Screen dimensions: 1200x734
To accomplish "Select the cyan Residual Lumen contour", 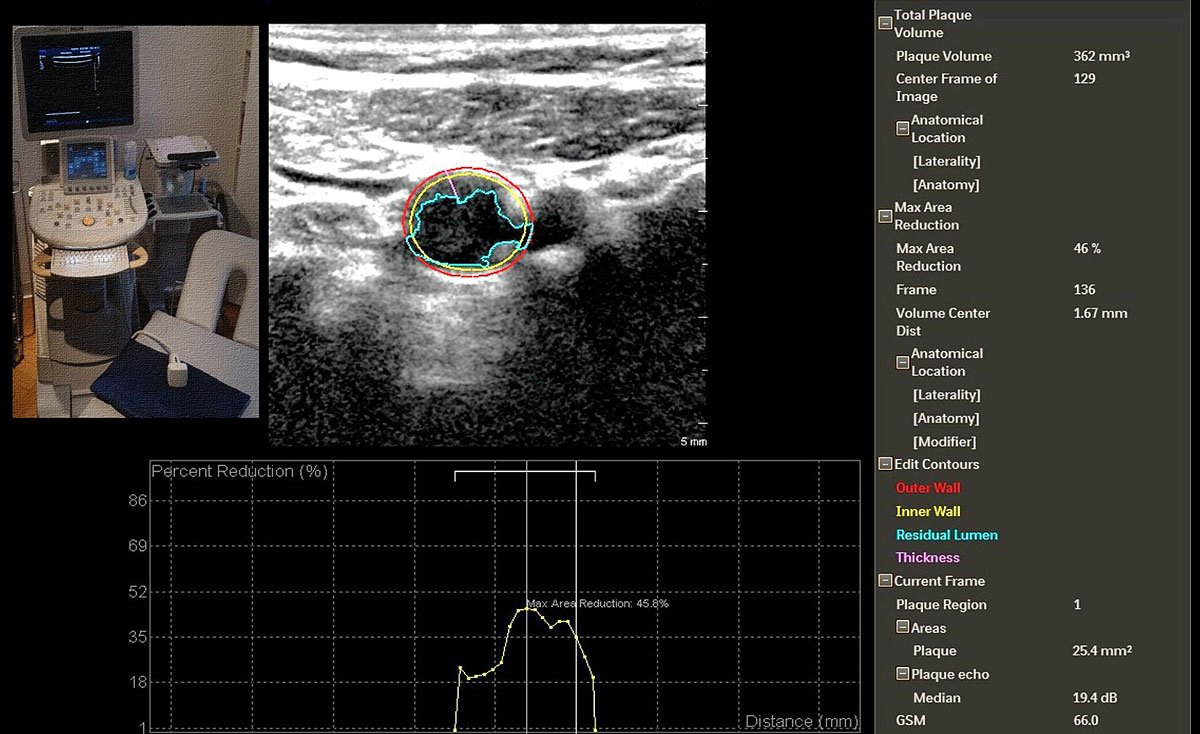I will [946, 535].
